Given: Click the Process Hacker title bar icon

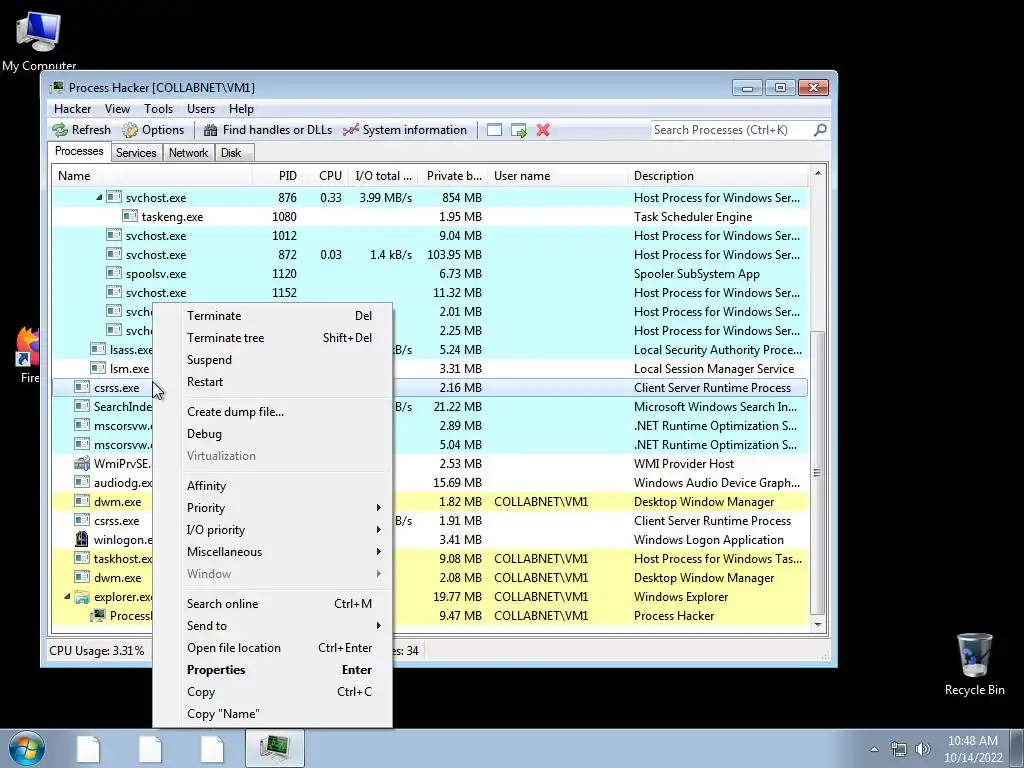Looking at the screenshot, I should (57, 87).
